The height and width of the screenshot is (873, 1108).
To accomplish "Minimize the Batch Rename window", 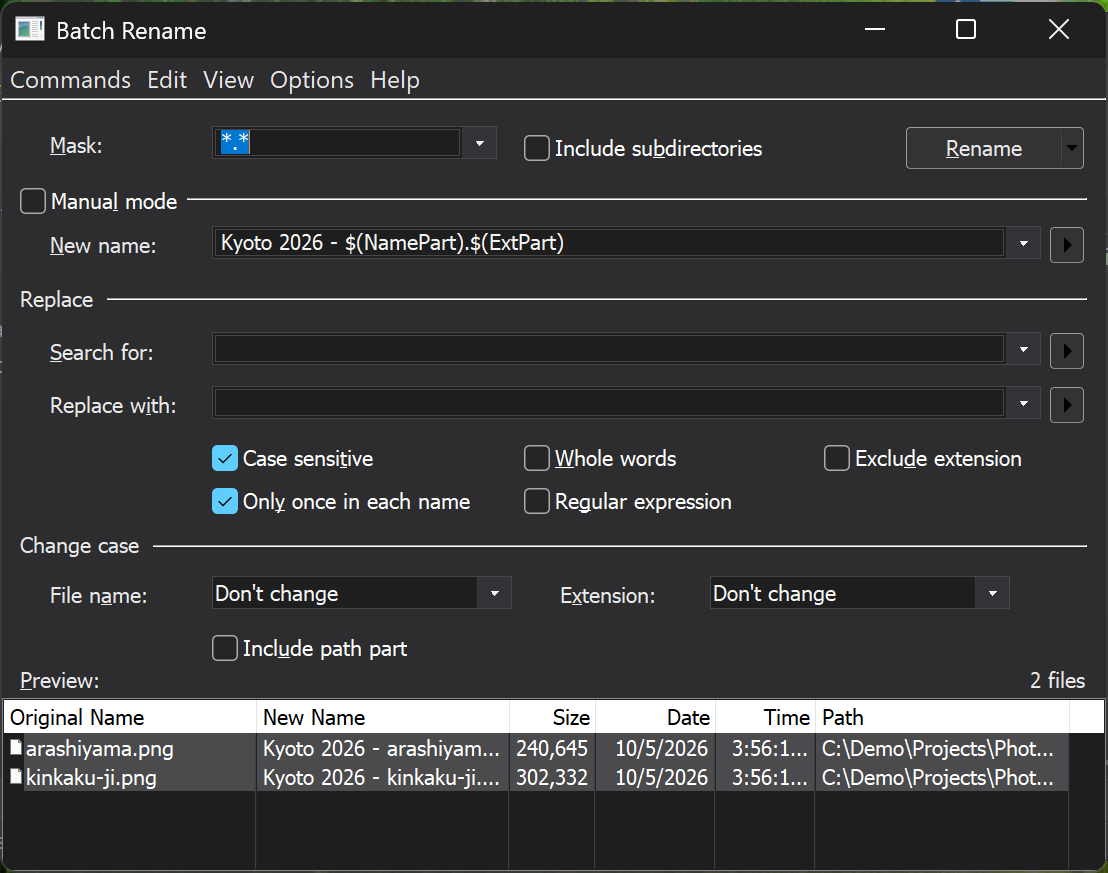I will click(875, 29).
